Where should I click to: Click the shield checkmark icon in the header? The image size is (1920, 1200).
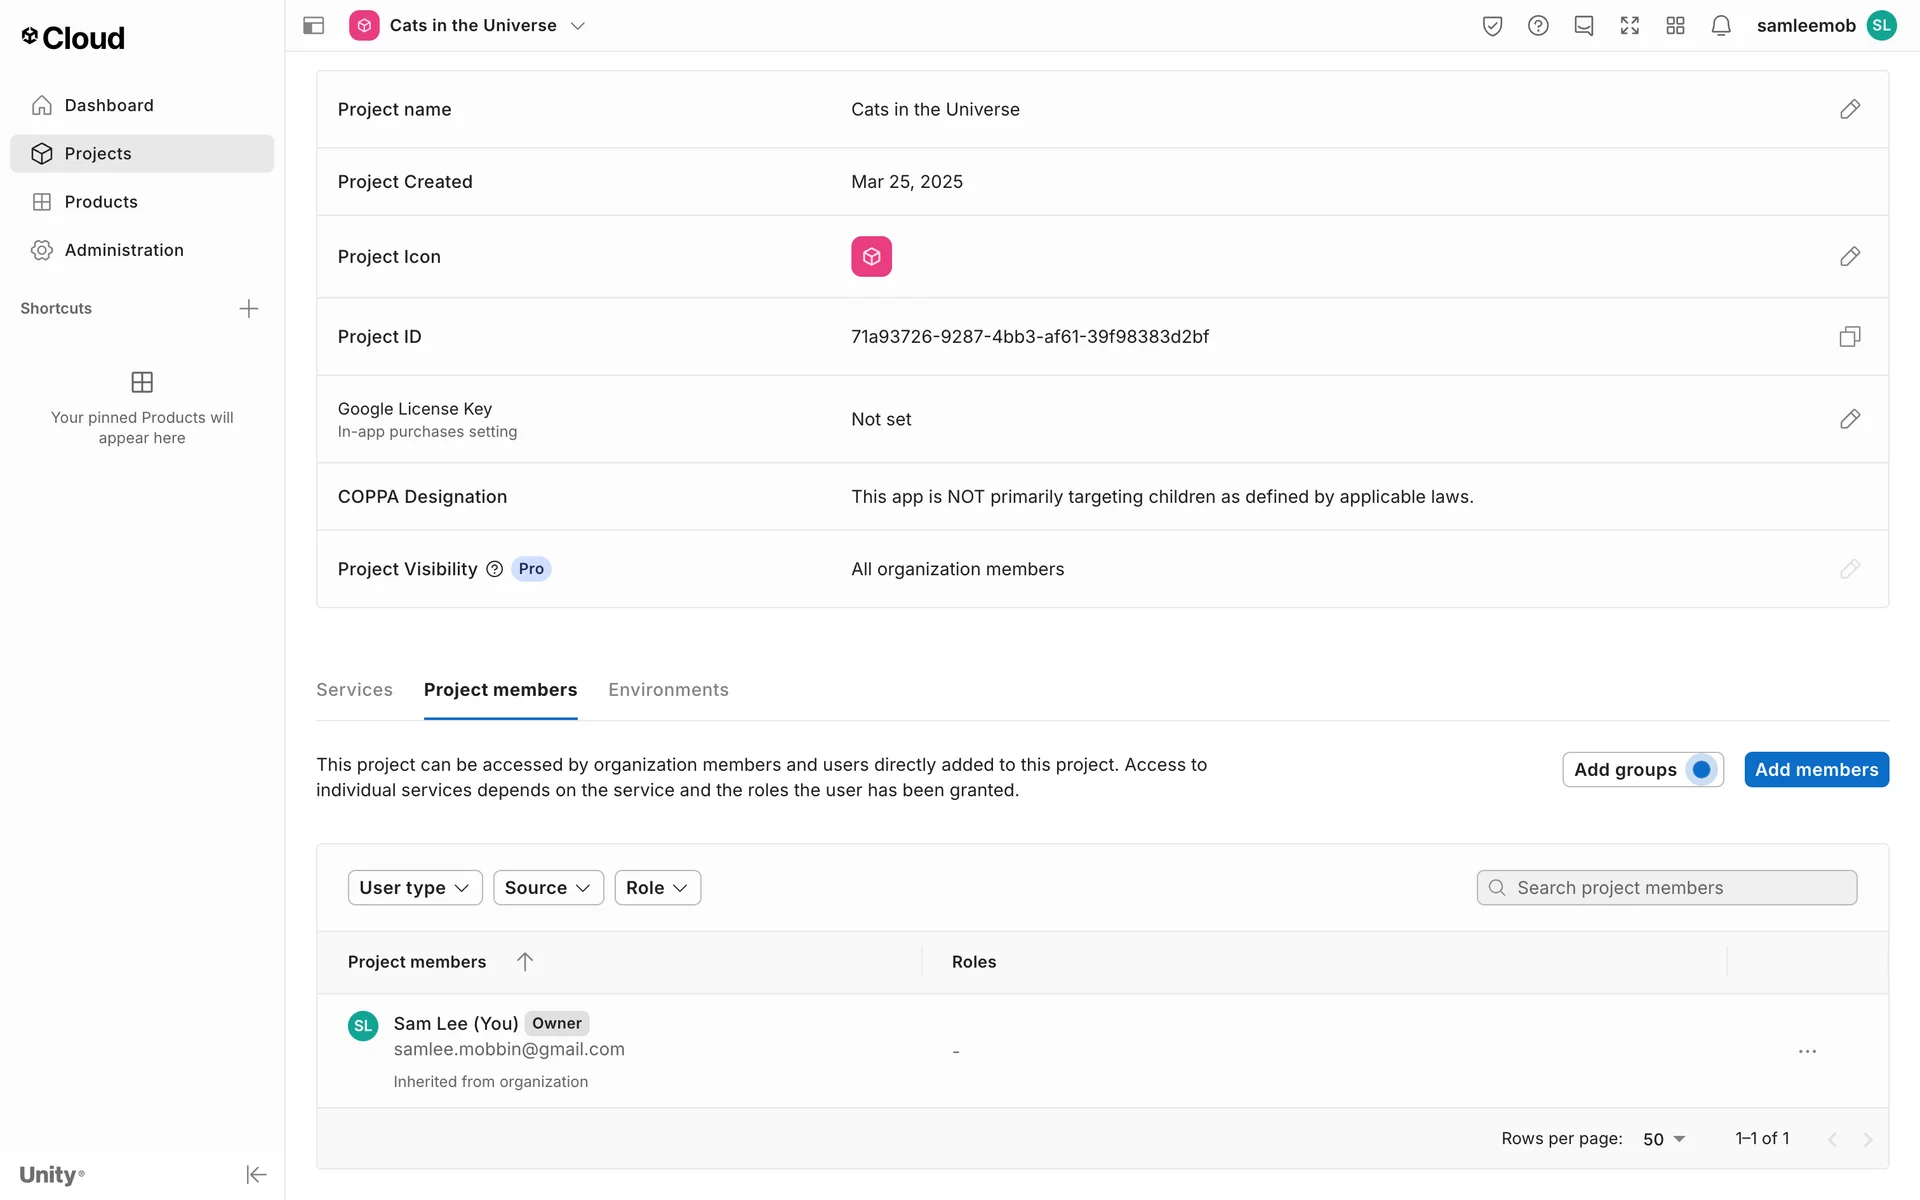tap(1492, 26)
